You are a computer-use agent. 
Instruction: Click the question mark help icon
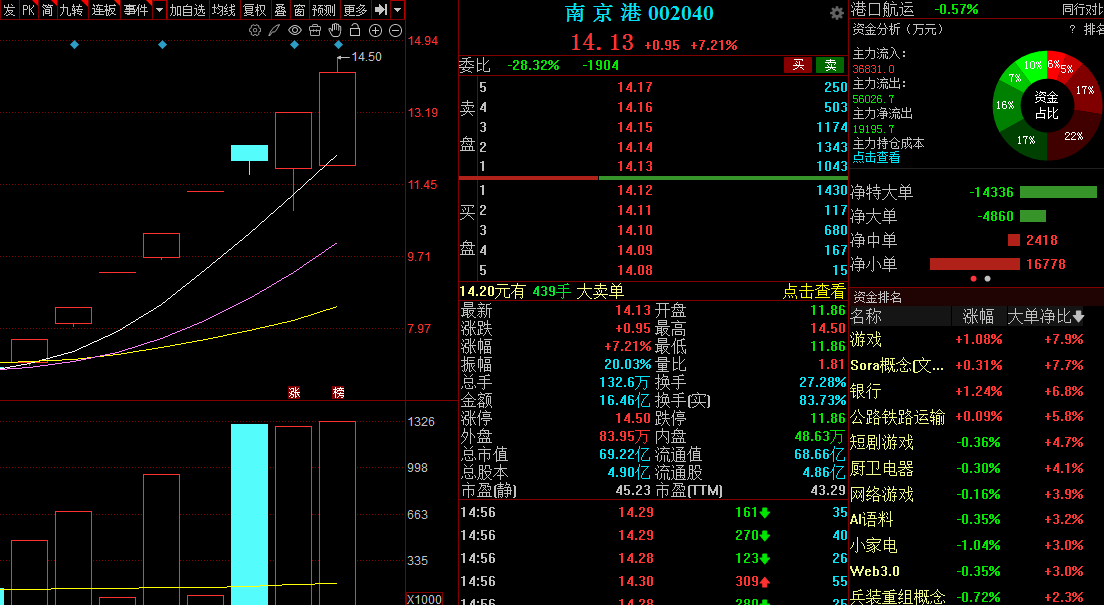(x=1072, y=30)
